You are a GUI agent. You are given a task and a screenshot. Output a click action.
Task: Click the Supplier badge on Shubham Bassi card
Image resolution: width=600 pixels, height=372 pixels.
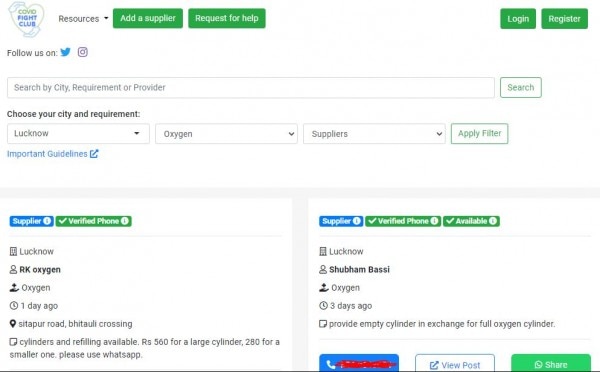[341, 221]
